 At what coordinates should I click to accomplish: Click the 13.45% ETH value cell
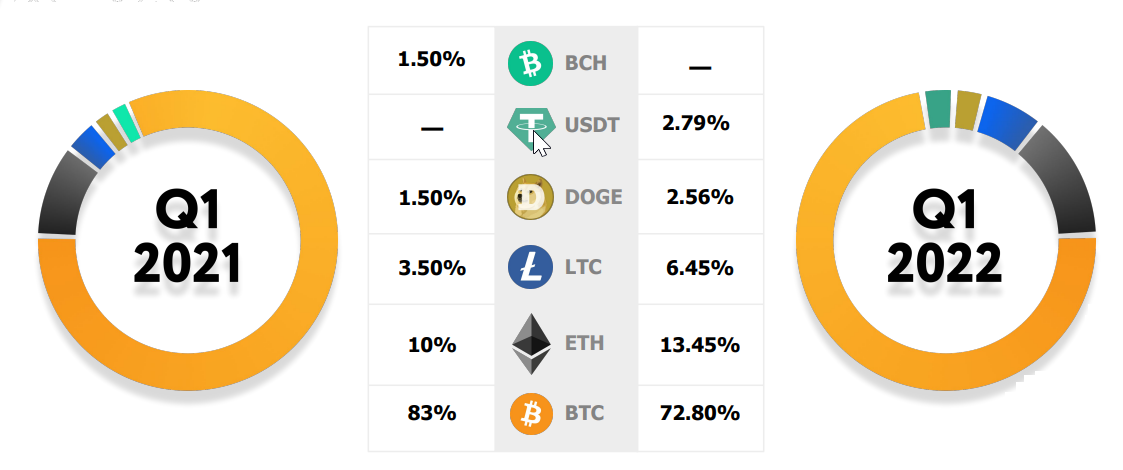700,345
